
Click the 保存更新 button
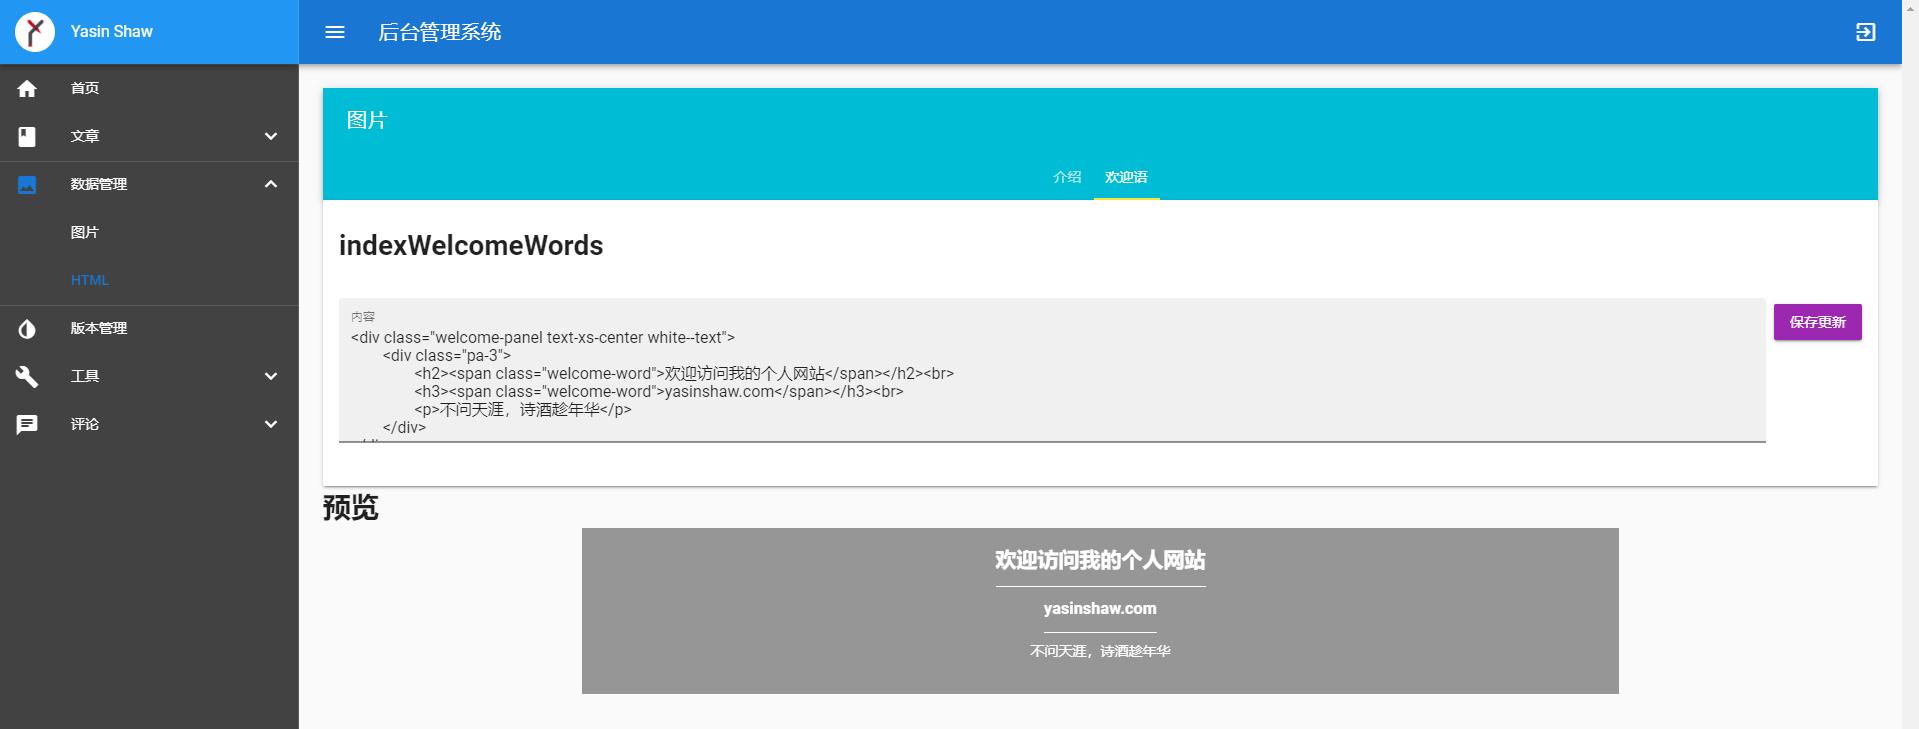[1817, 322]
